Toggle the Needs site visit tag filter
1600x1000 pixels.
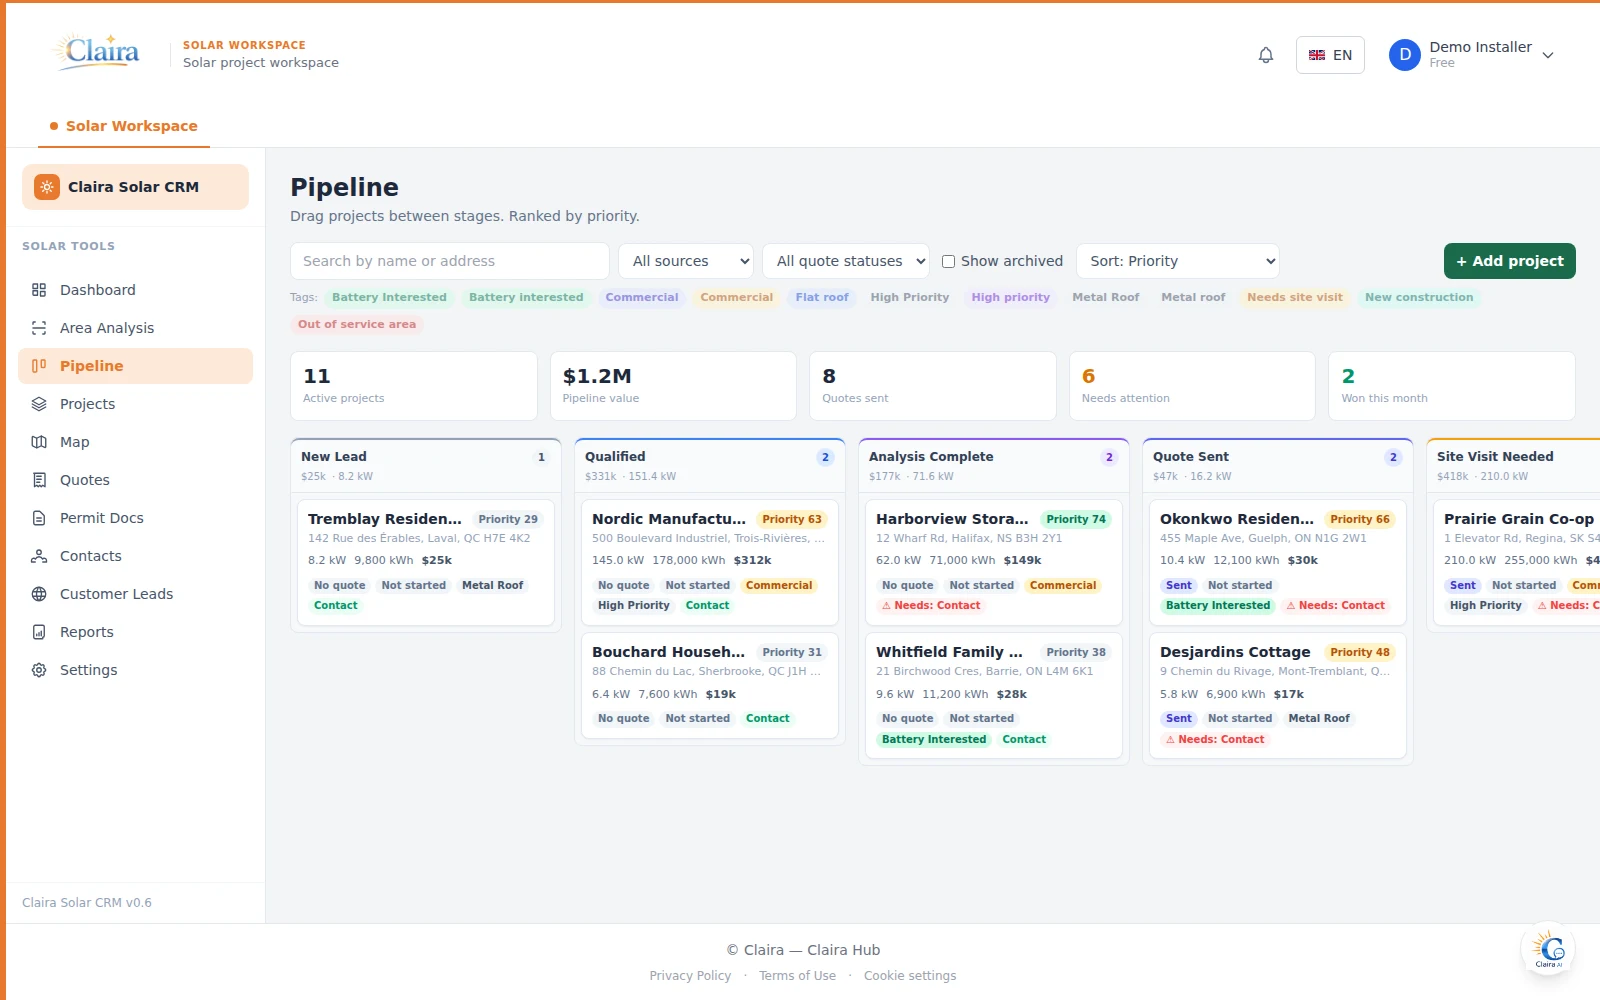tap(1295, 297)
